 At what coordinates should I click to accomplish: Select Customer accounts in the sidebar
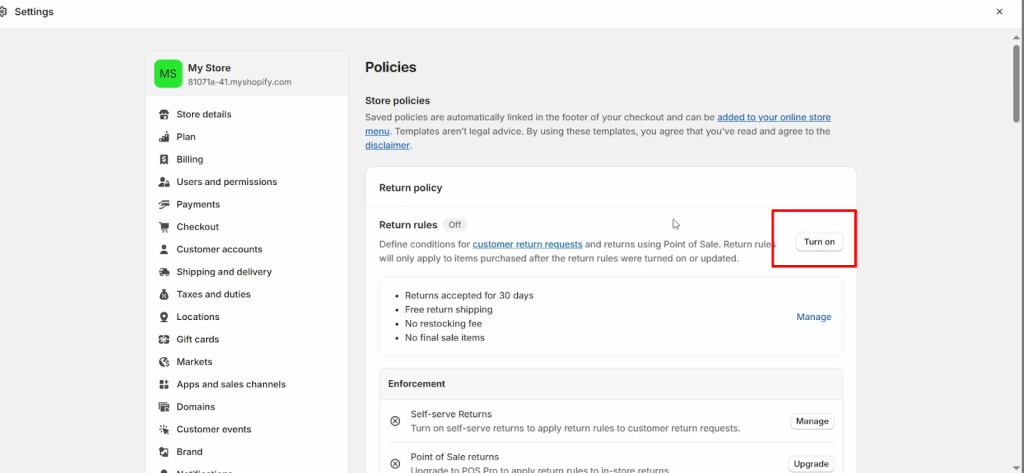point(219,249)
